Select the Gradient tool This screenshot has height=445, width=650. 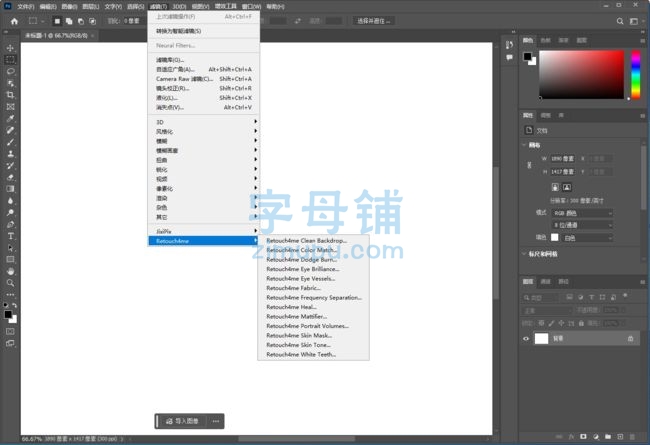point(10,189)
